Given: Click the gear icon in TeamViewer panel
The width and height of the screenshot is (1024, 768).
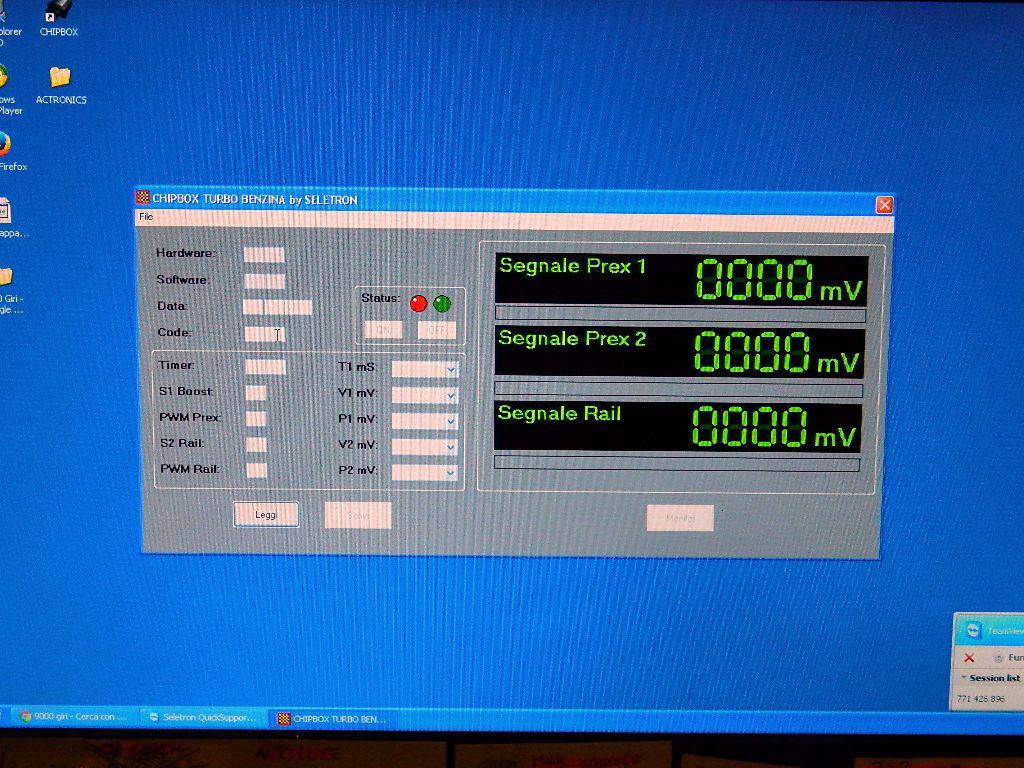Looking at the screenshot, I should click(998, 658).
